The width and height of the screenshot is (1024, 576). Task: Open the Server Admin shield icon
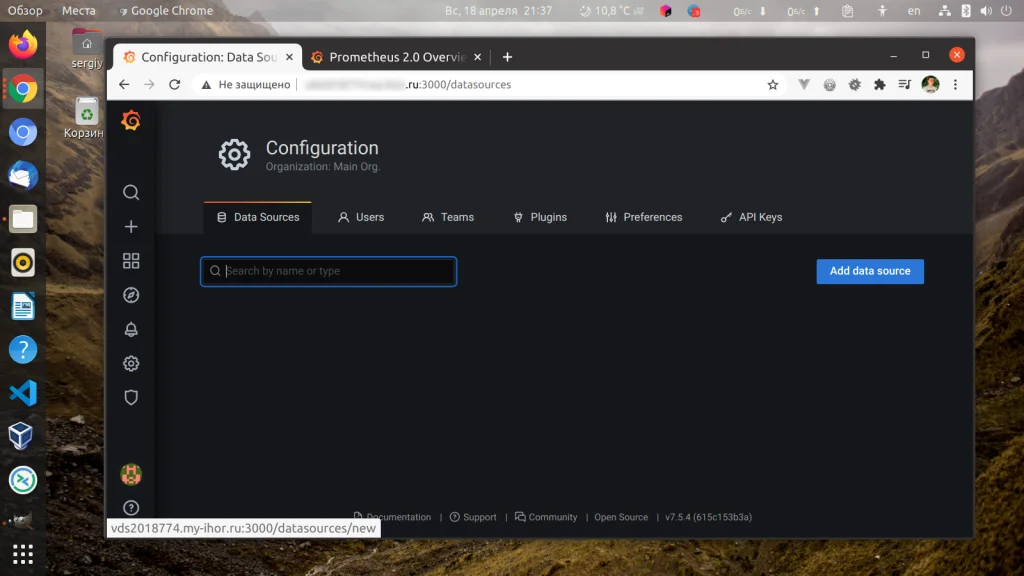pyautogui.click(x=131, y=397)
